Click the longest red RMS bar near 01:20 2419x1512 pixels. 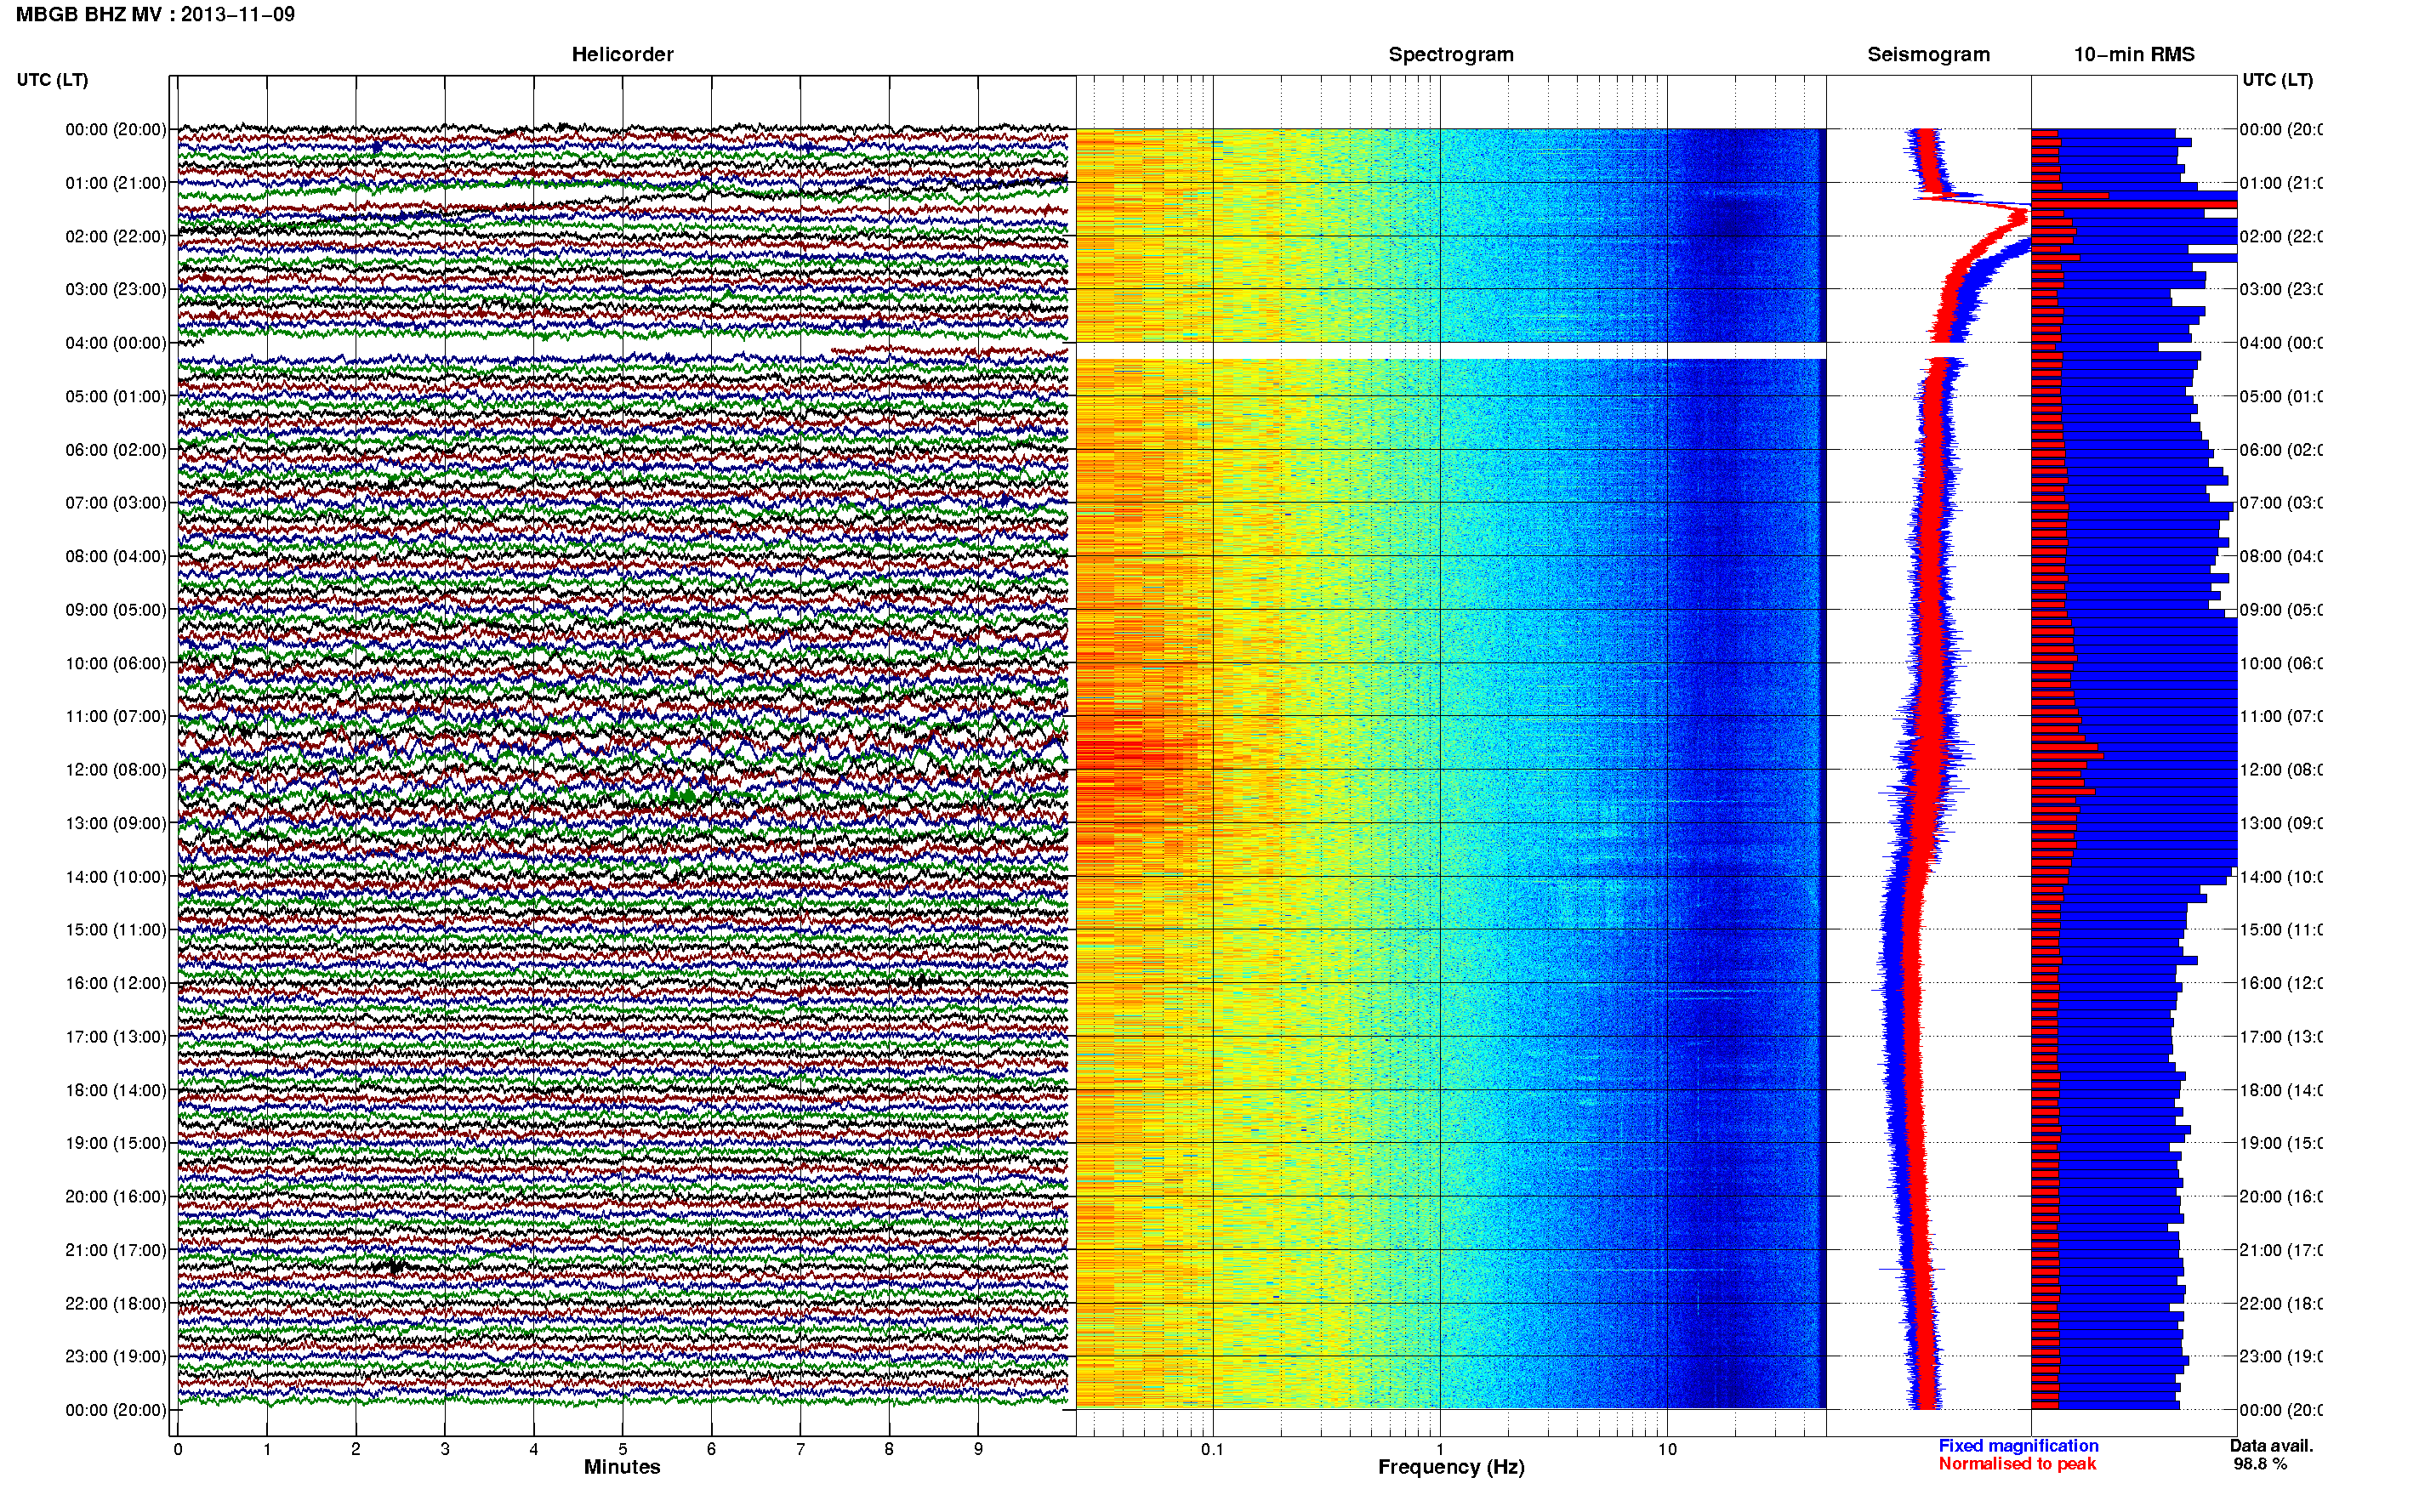point(2133,204)
